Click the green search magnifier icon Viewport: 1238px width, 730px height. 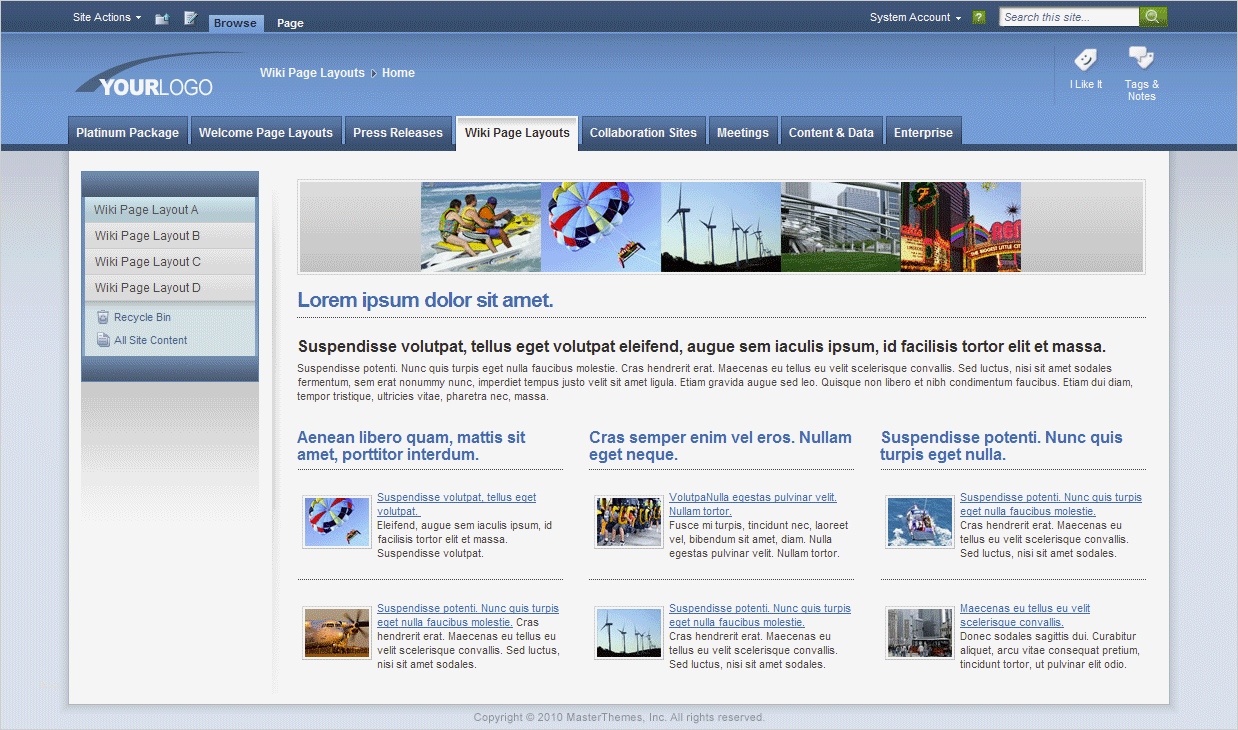click(1151, 16)
